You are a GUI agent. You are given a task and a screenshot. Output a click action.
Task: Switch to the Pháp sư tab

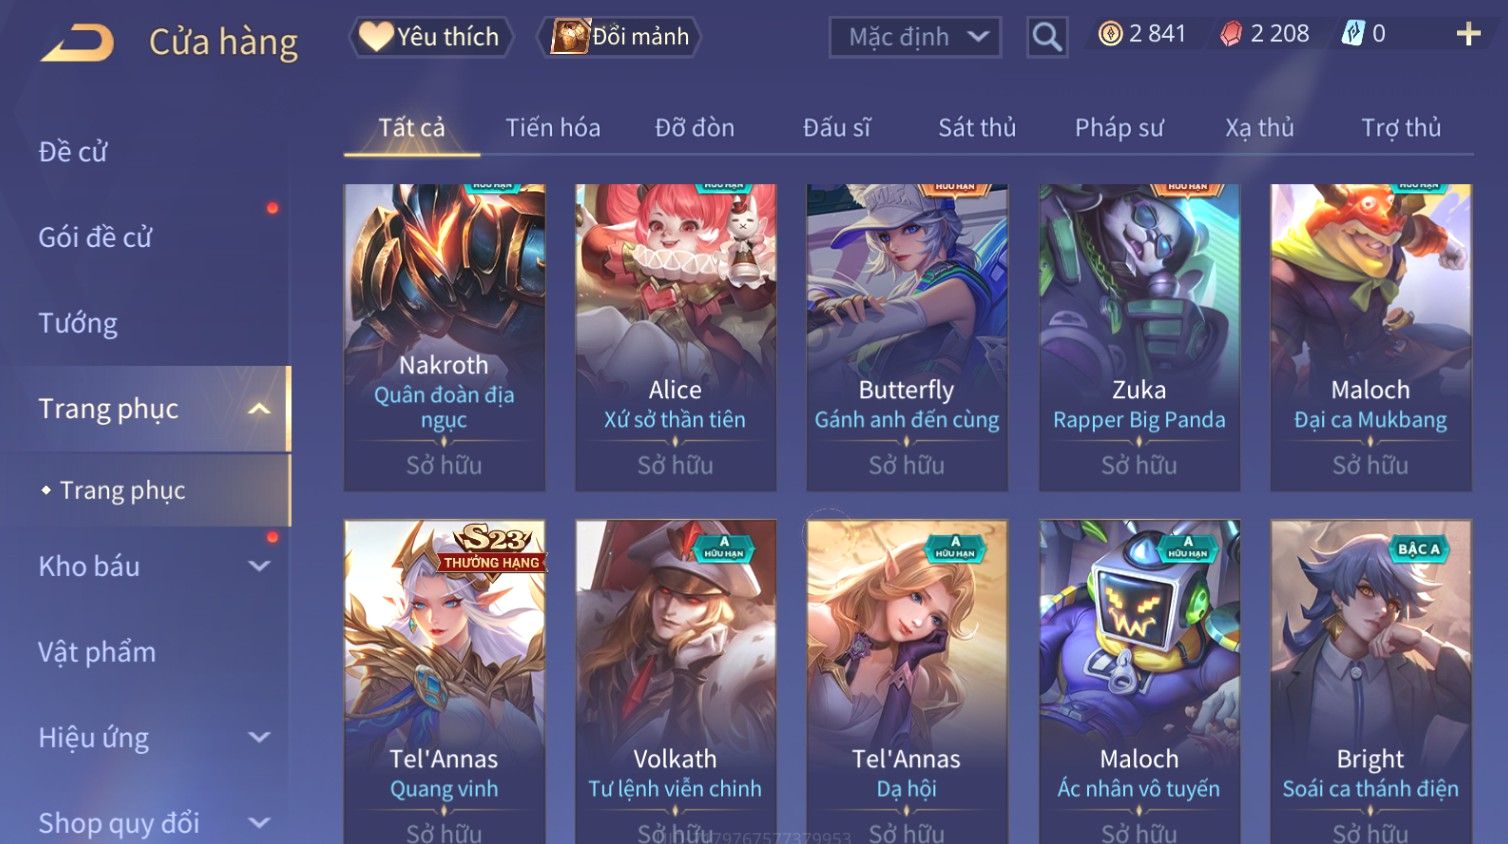tap(1119, 128)
